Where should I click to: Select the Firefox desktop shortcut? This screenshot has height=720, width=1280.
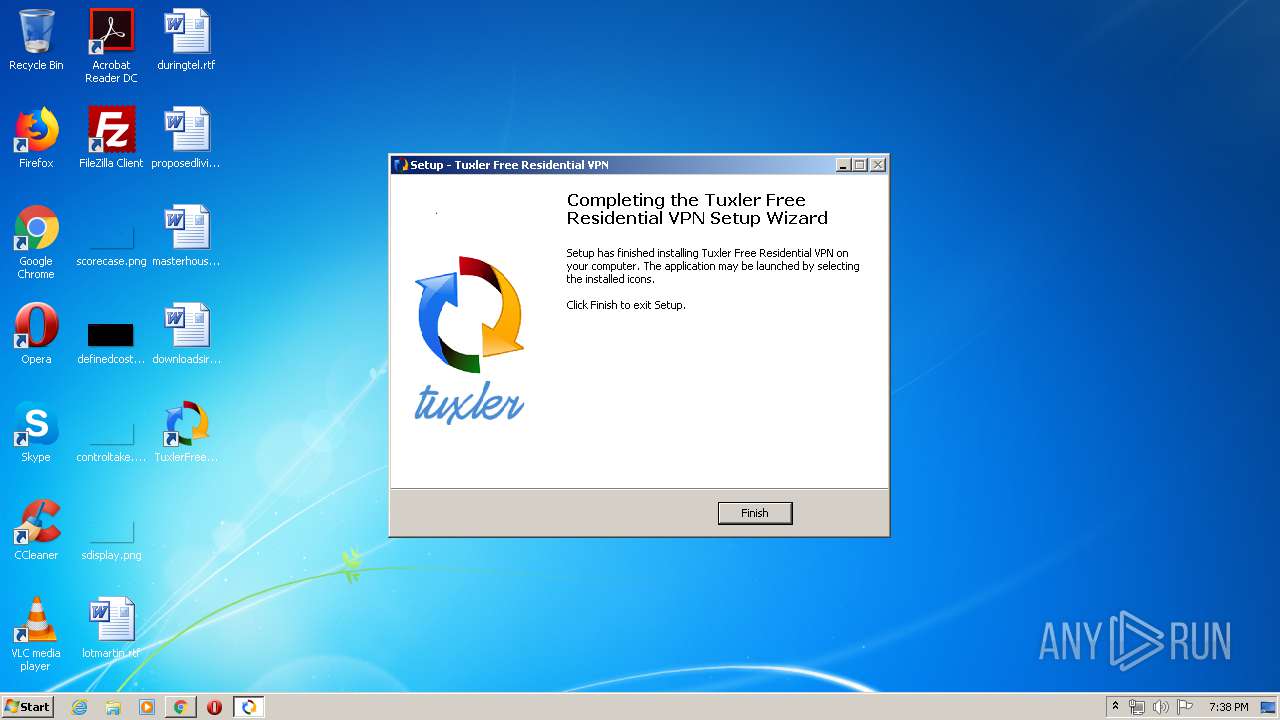click(36, 138)
